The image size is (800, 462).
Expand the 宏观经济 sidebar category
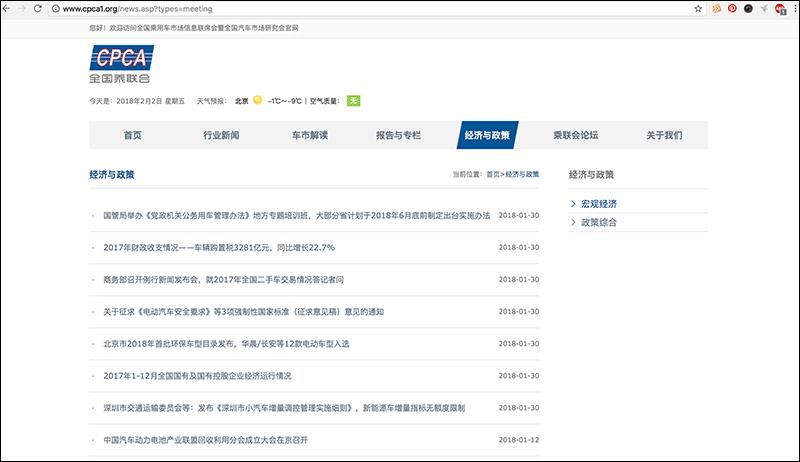(x=599, y=204)
